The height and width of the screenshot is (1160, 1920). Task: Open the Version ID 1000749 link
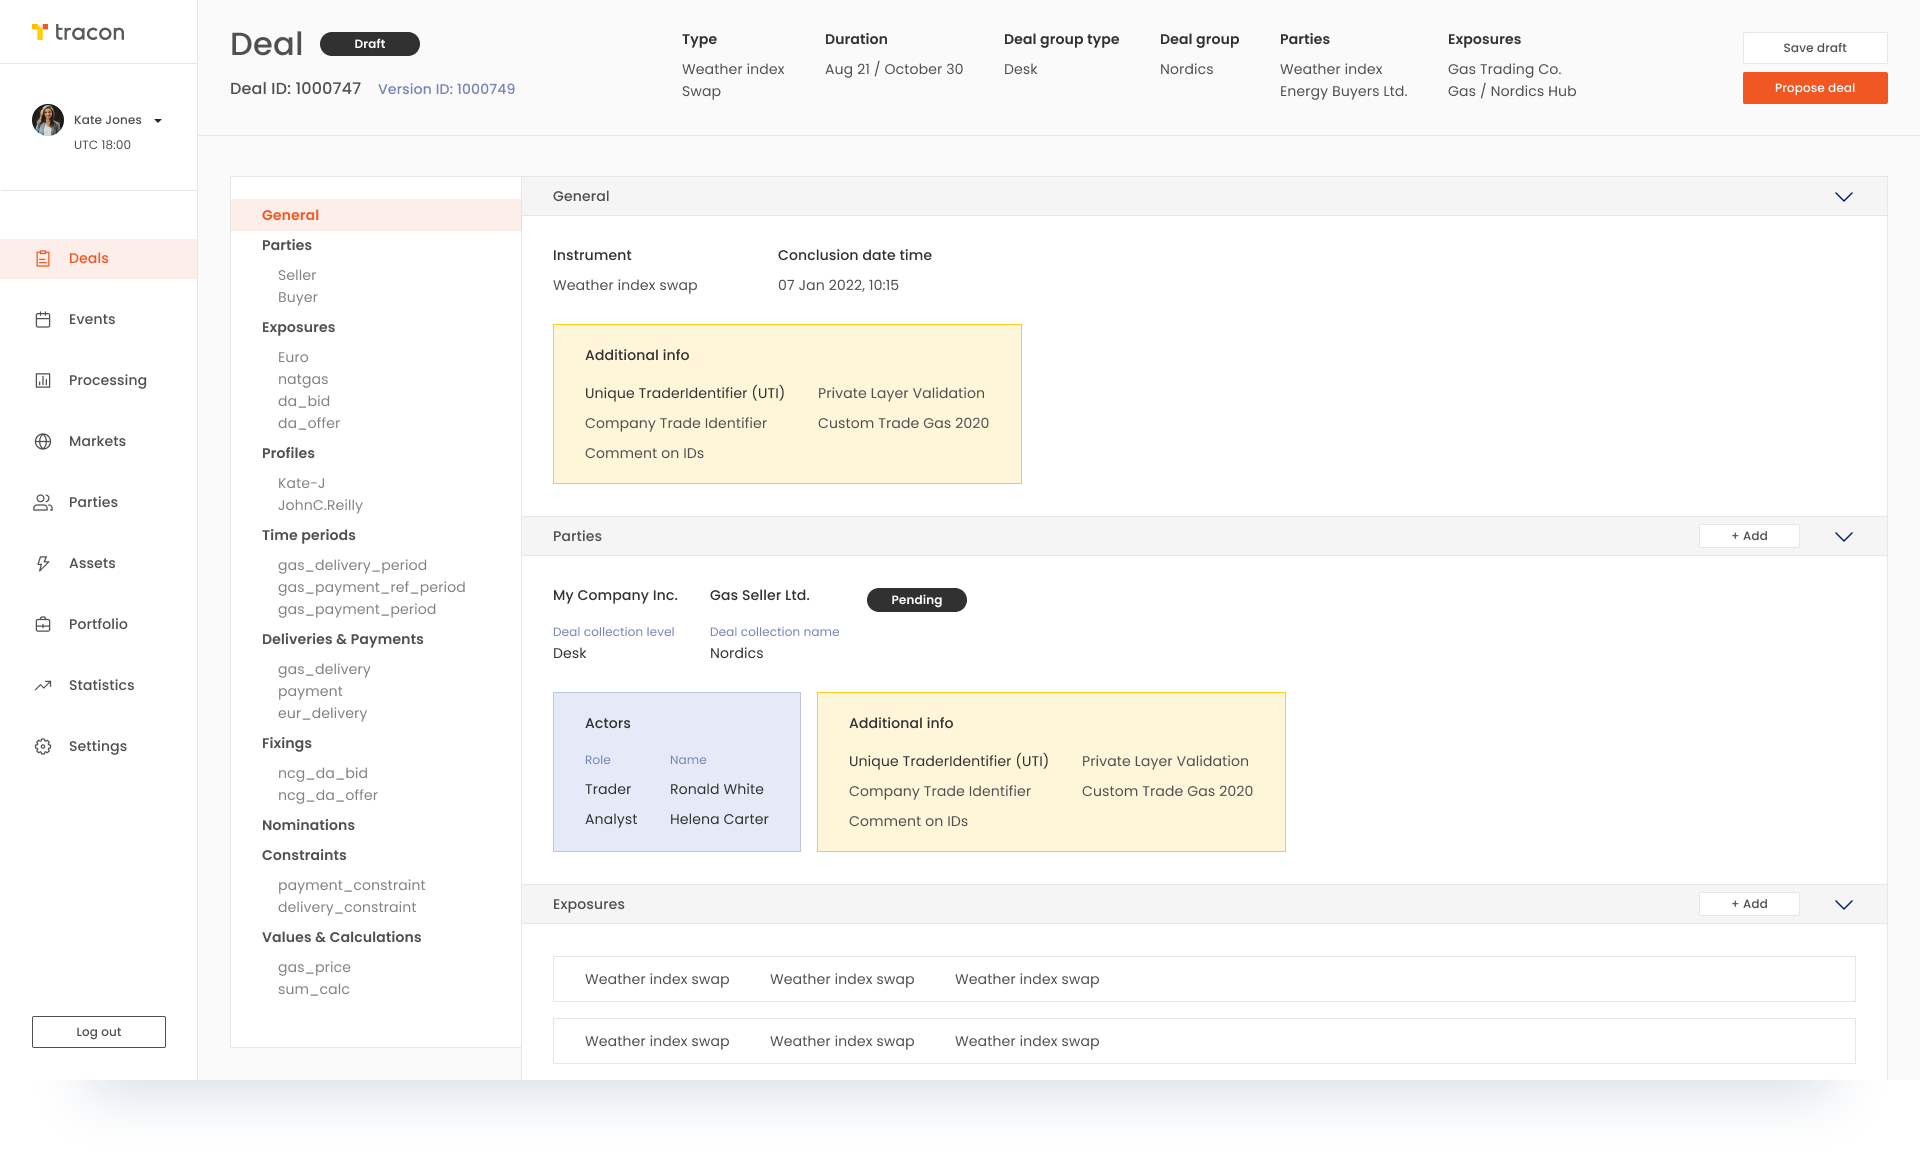point(446,89)
